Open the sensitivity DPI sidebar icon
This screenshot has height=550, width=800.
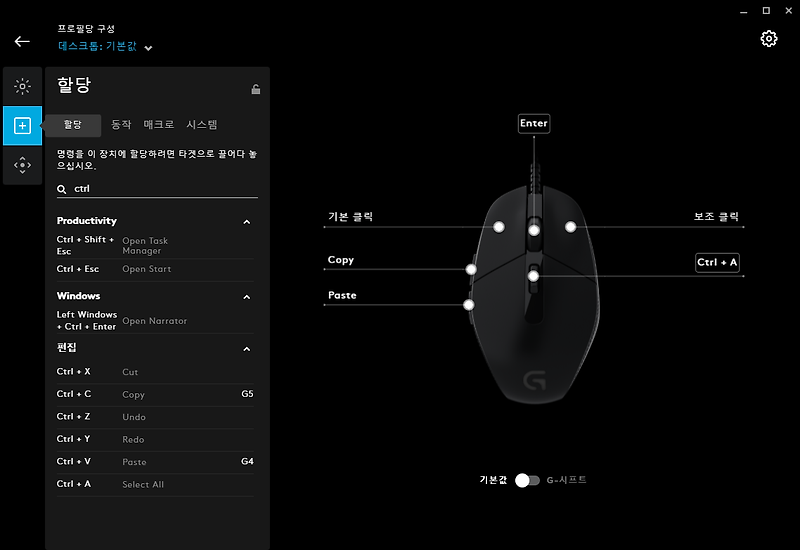[22, 165]
